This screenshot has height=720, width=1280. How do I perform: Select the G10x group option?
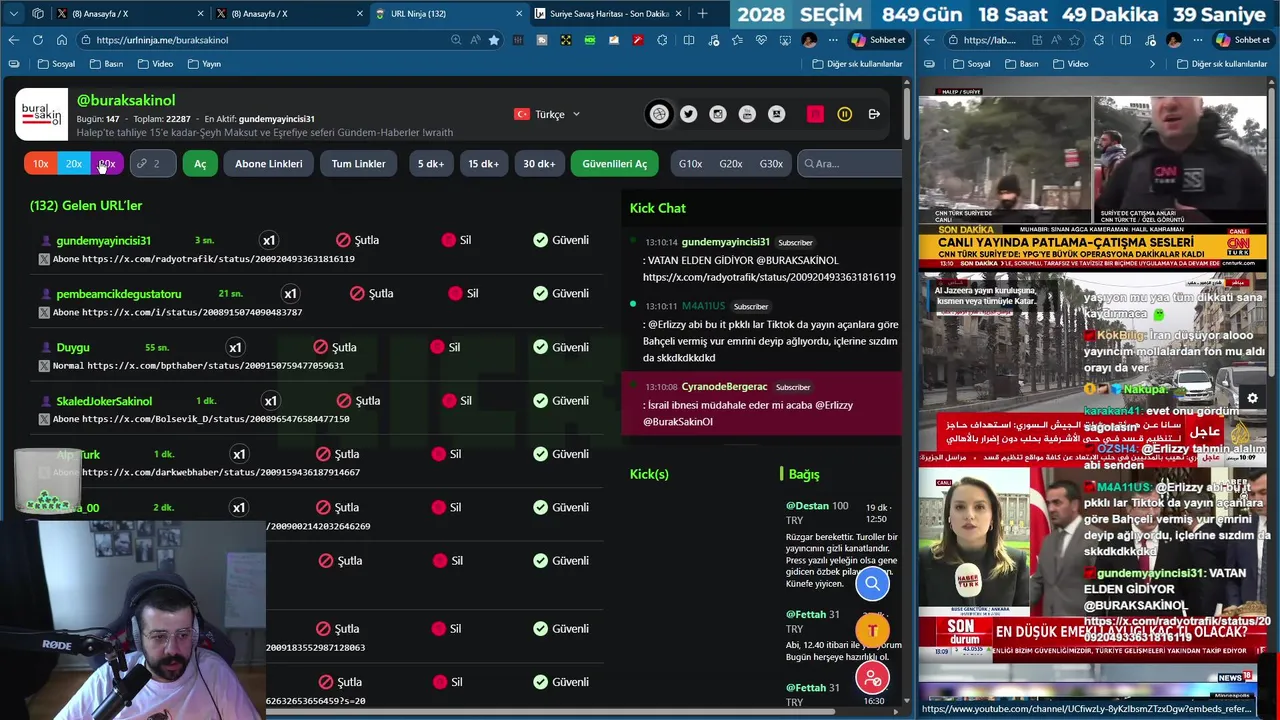click(690, 164)
